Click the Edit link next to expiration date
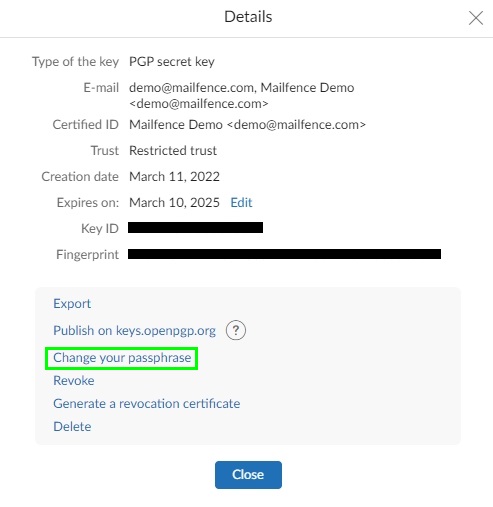This screenshot has height=507, width=493. tap(241, 202)
